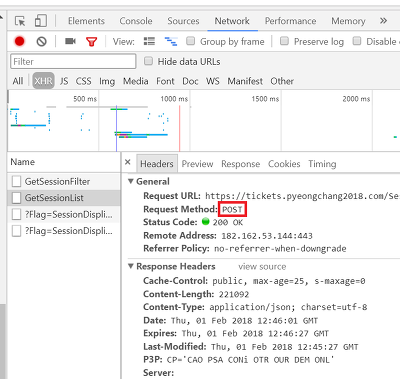This screenshot has height=379, width=400.
Task: Switch to the Sources tab
Action: pos(183,21)
